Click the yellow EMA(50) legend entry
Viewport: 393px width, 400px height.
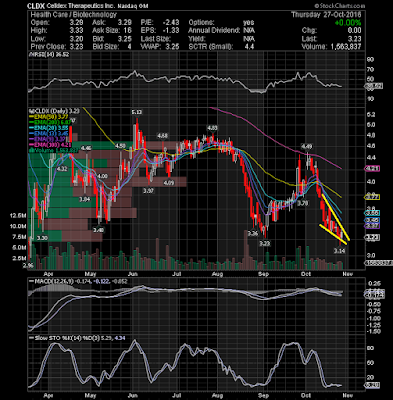[50, 117]
